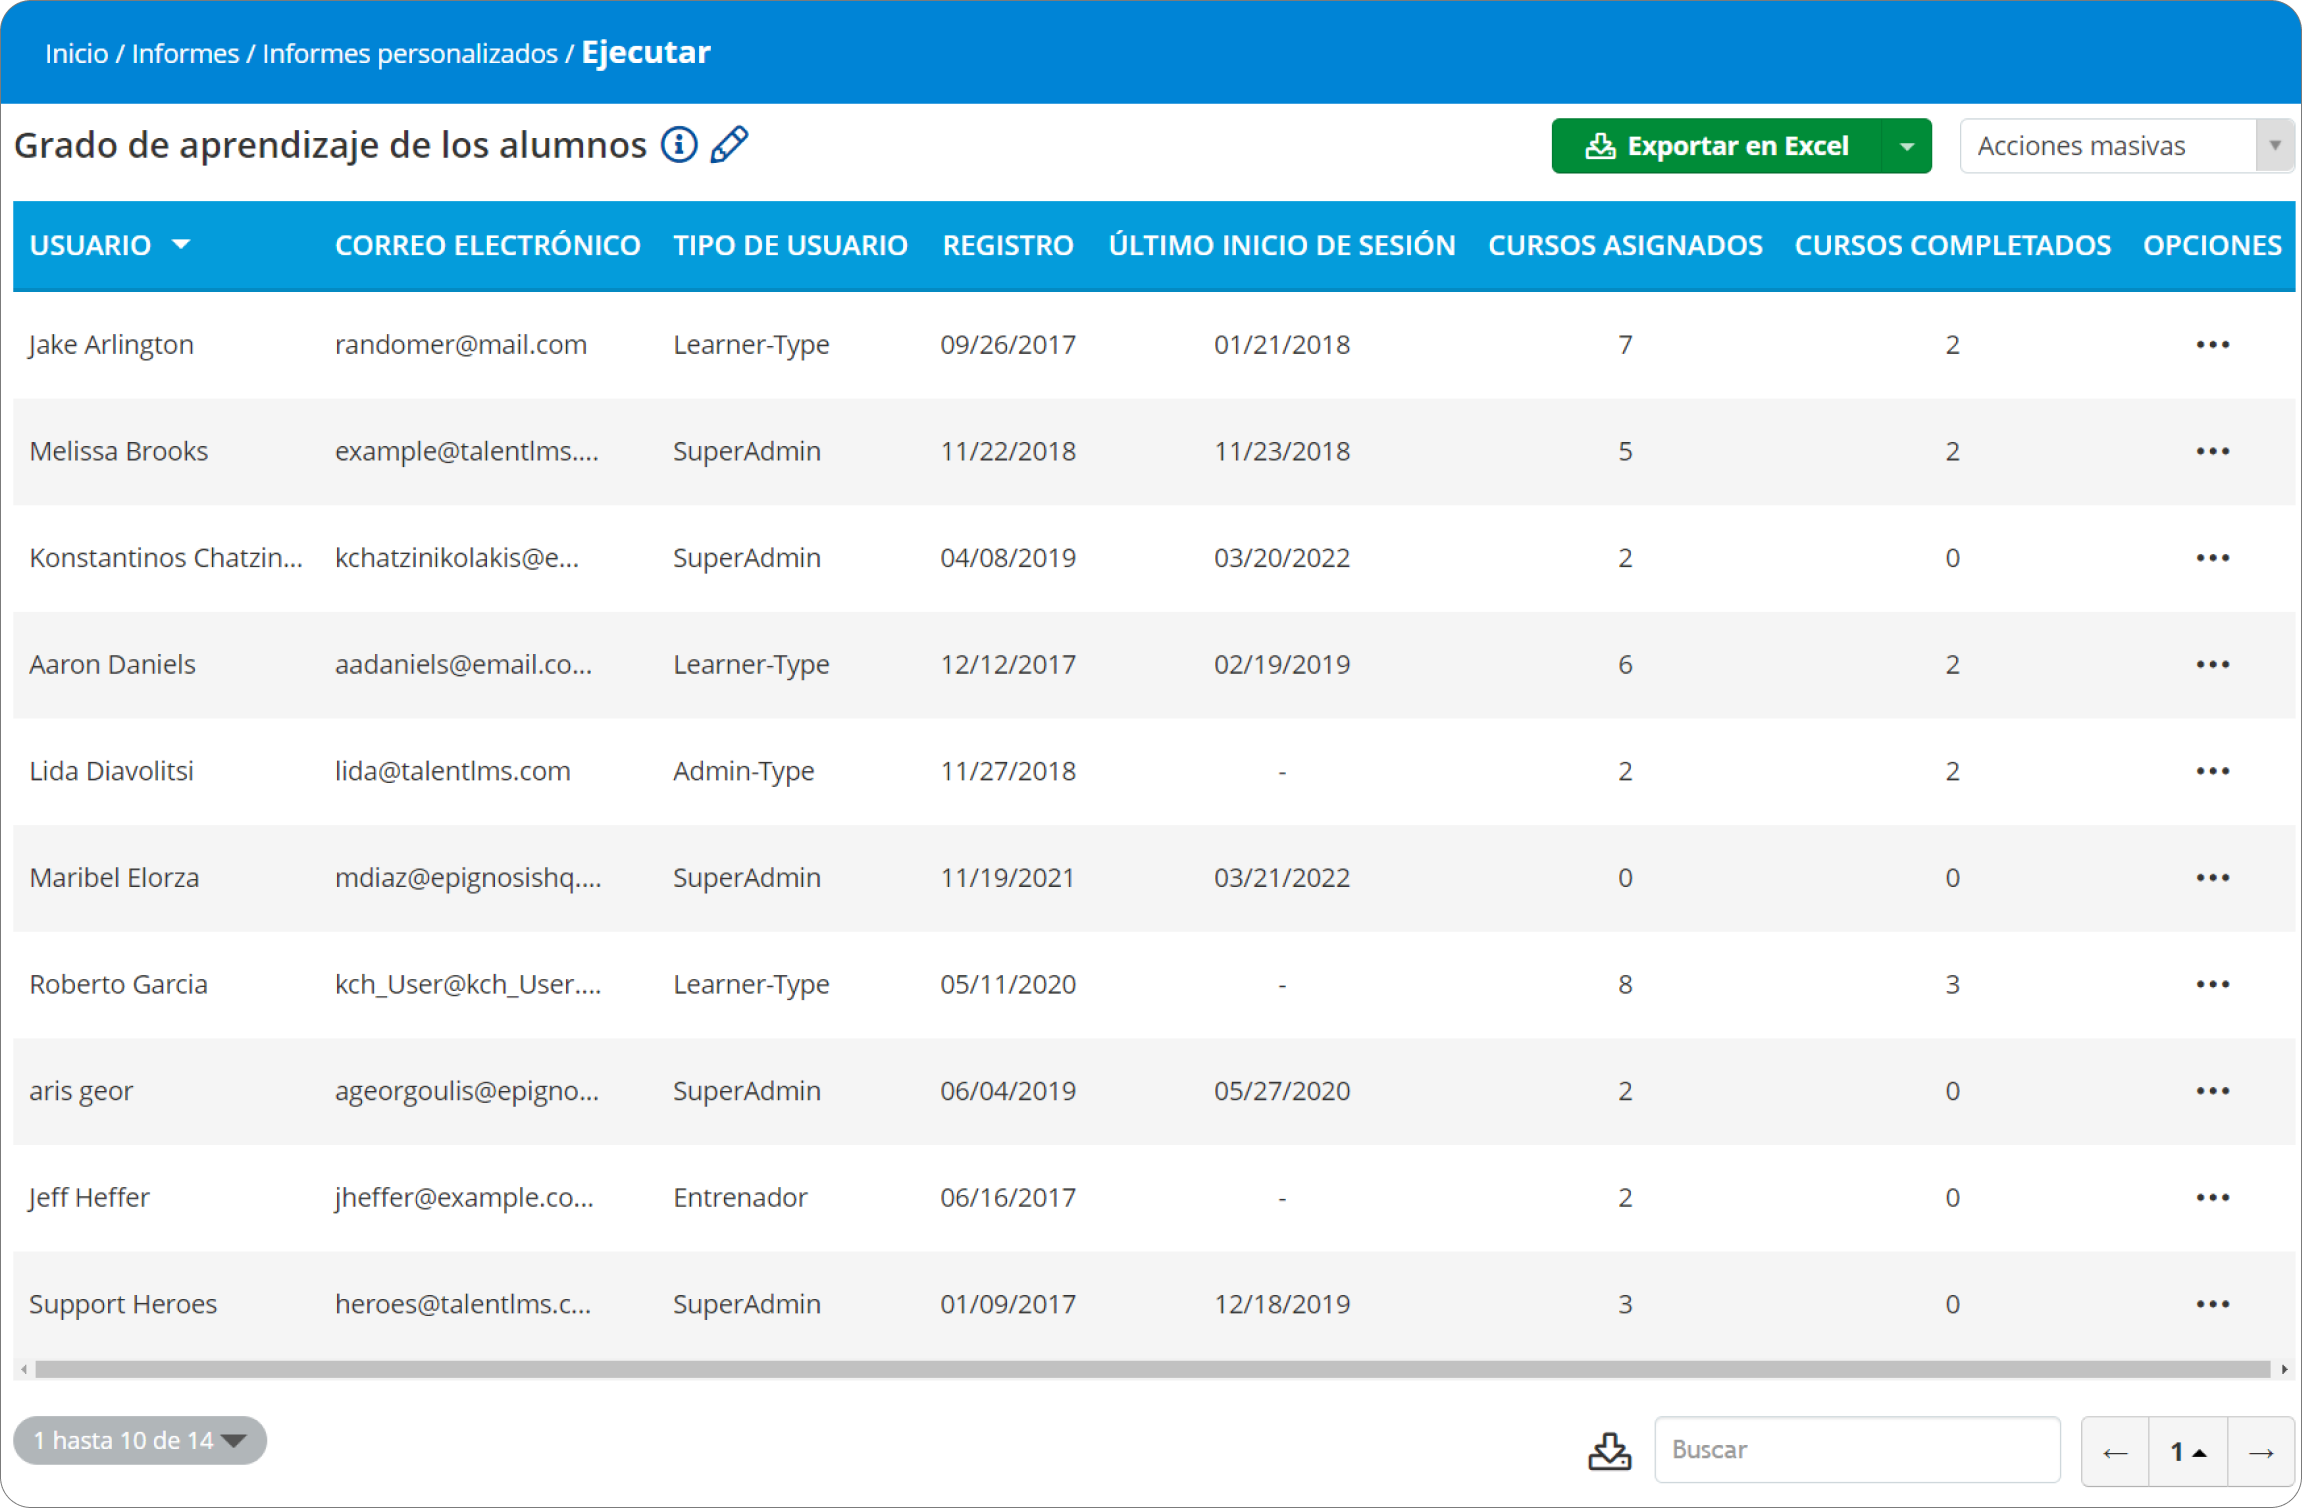Click the pencil edit icon beside report title
The image size is (2302, 1508).
click(x=729, y=145)
